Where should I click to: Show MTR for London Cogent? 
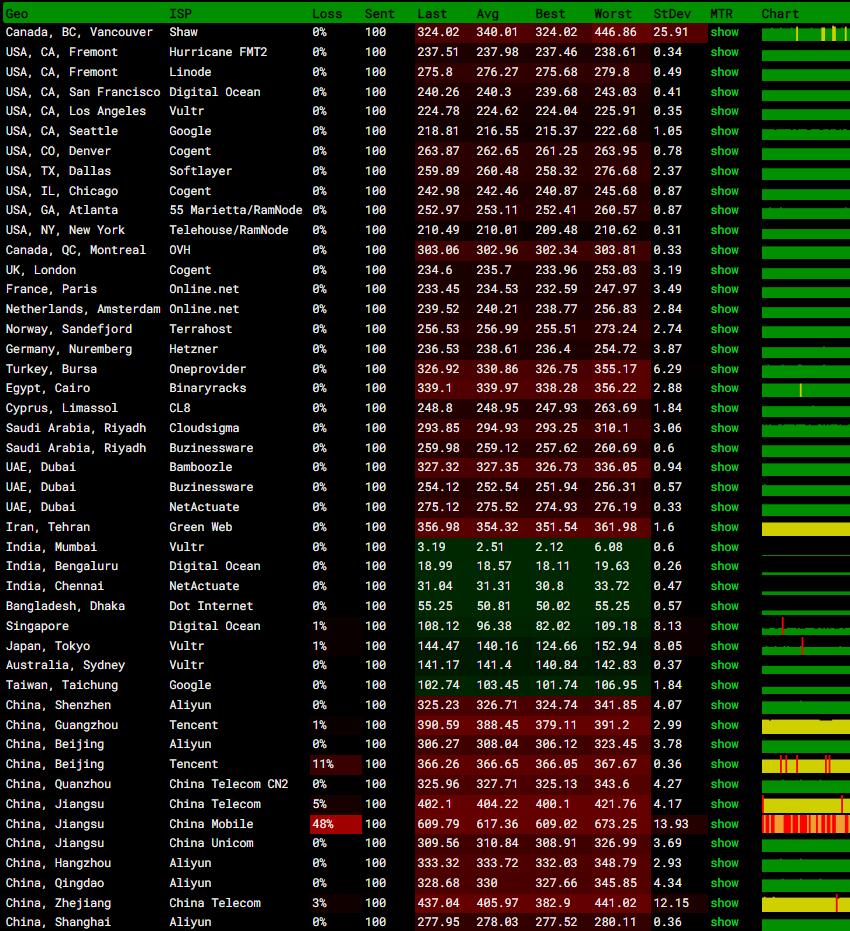[x=724, y=270]
